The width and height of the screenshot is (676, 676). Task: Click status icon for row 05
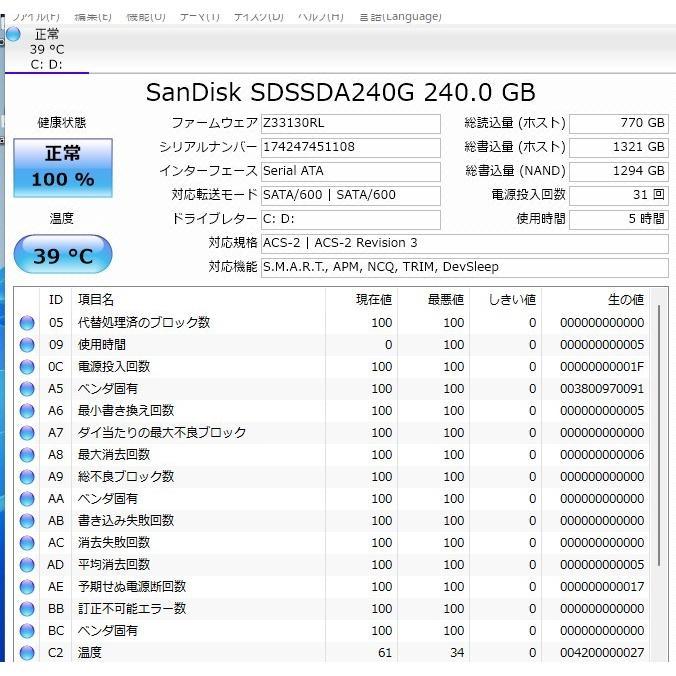[x=27, y=322]
